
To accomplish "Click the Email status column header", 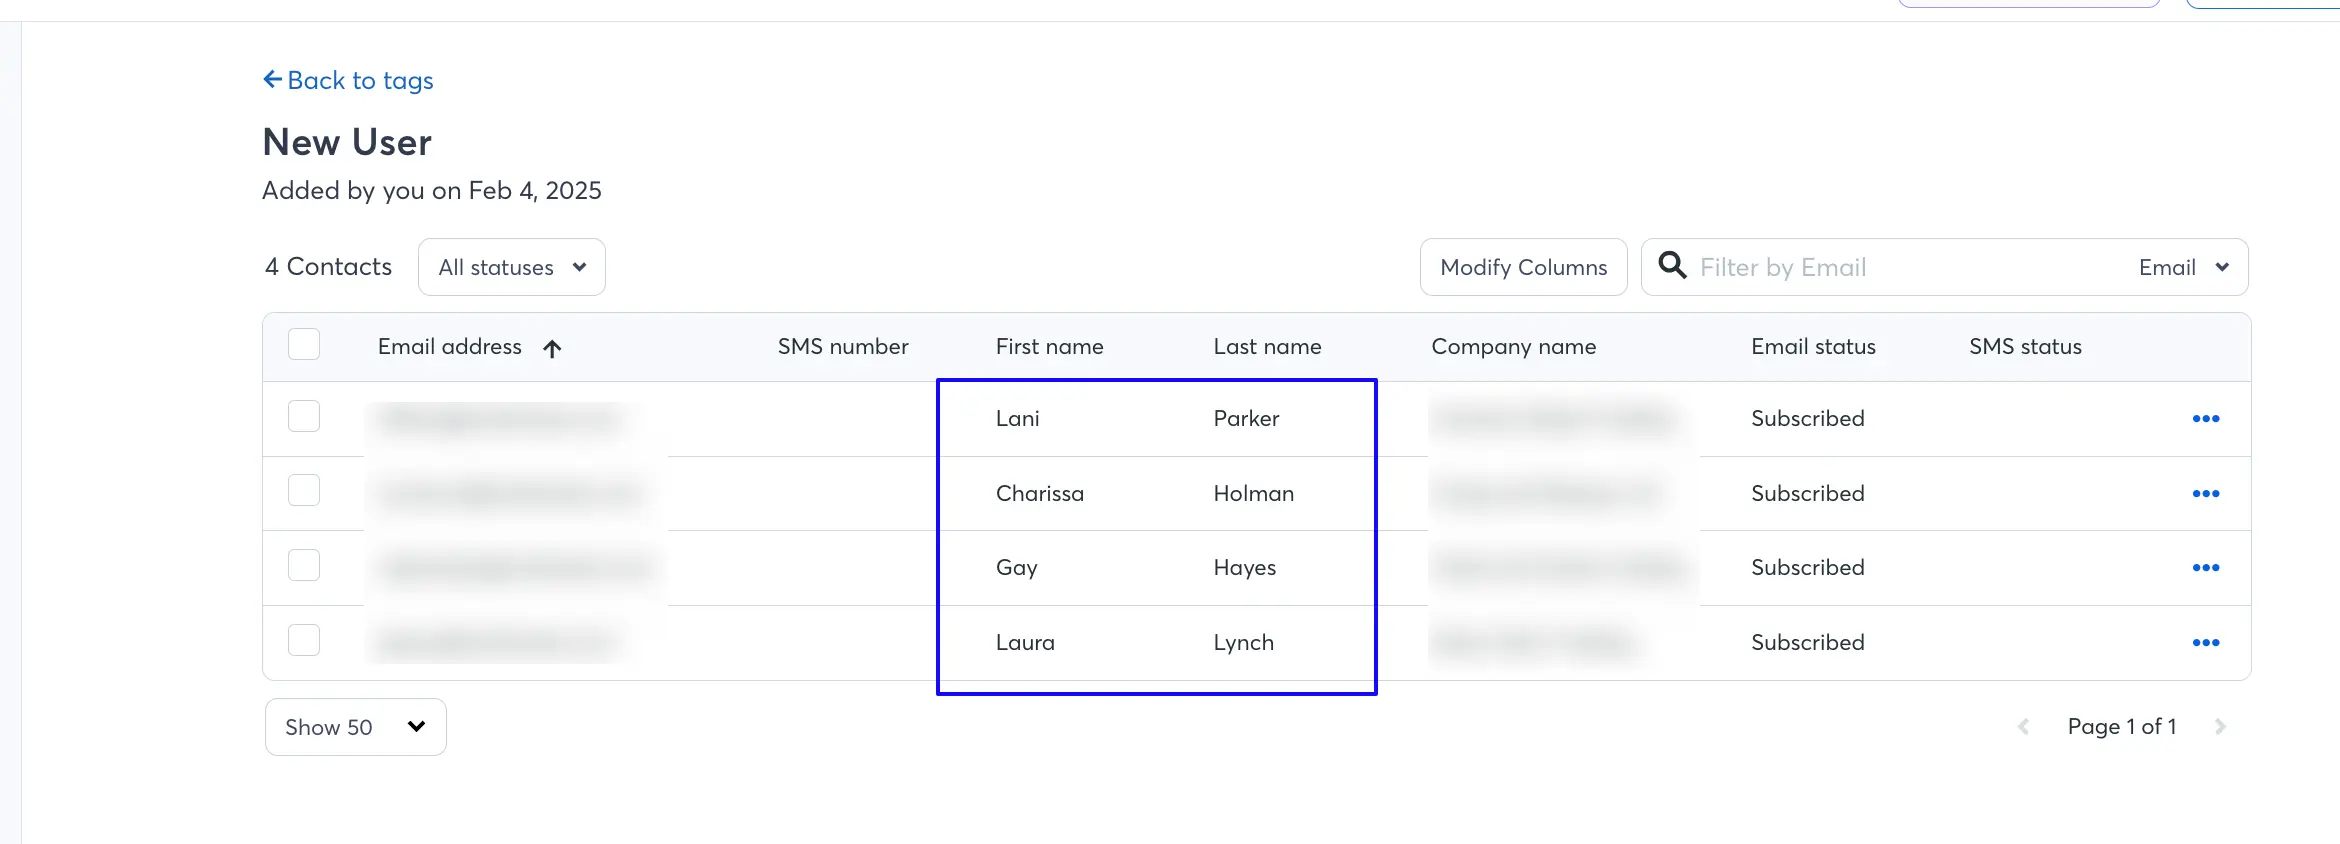I will [x=1814, y=347].
